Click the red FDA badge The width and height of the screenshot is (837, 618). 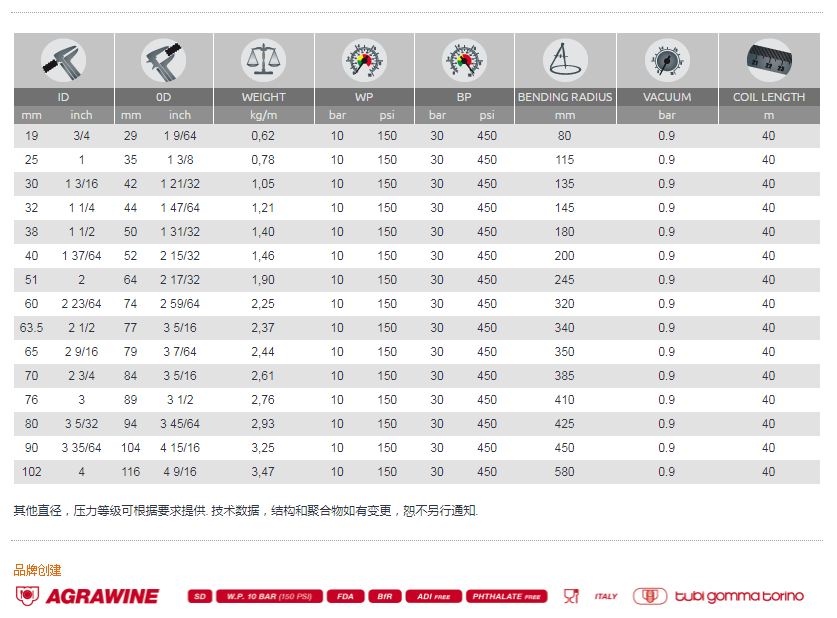tap(345, 596)
